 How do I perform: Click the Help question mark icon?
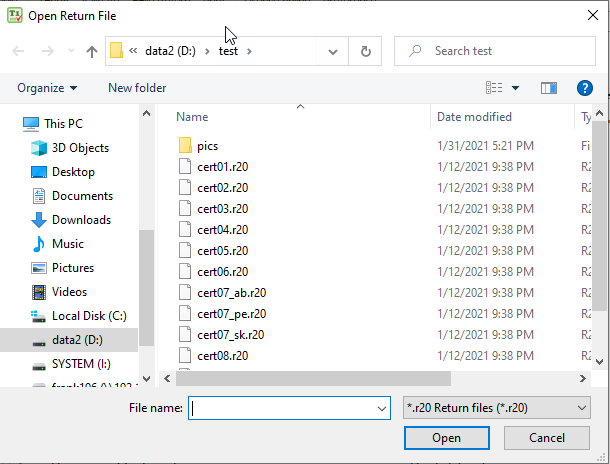585,88
